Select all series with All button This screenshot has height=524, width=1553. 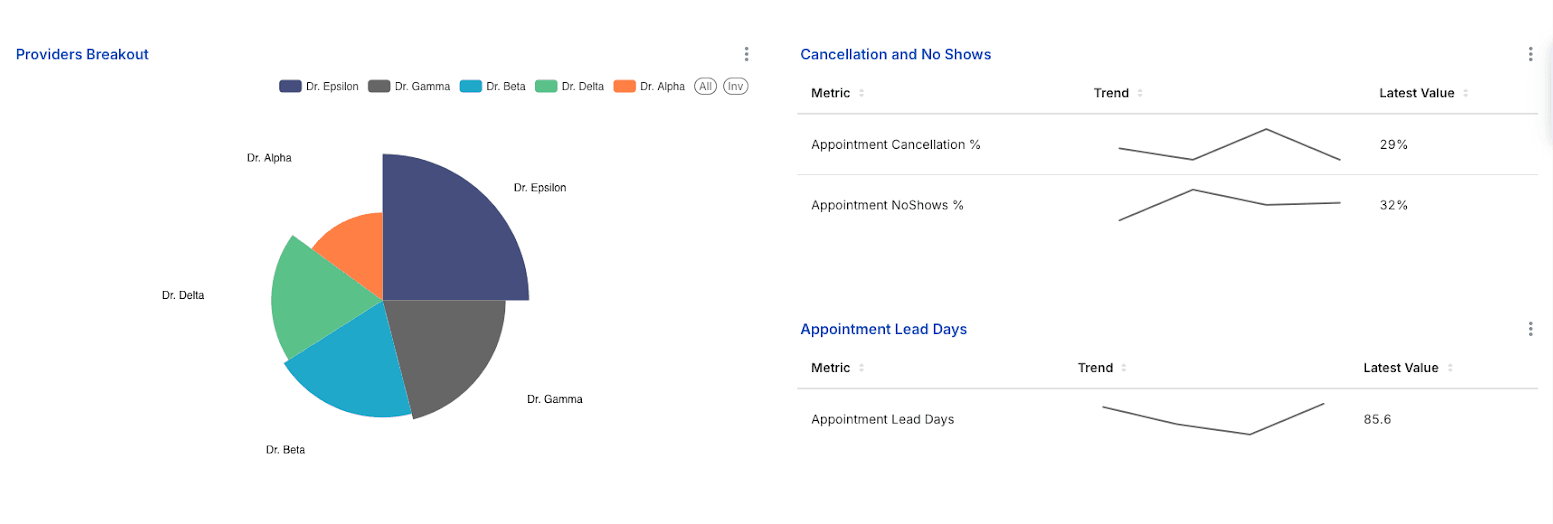706,86
